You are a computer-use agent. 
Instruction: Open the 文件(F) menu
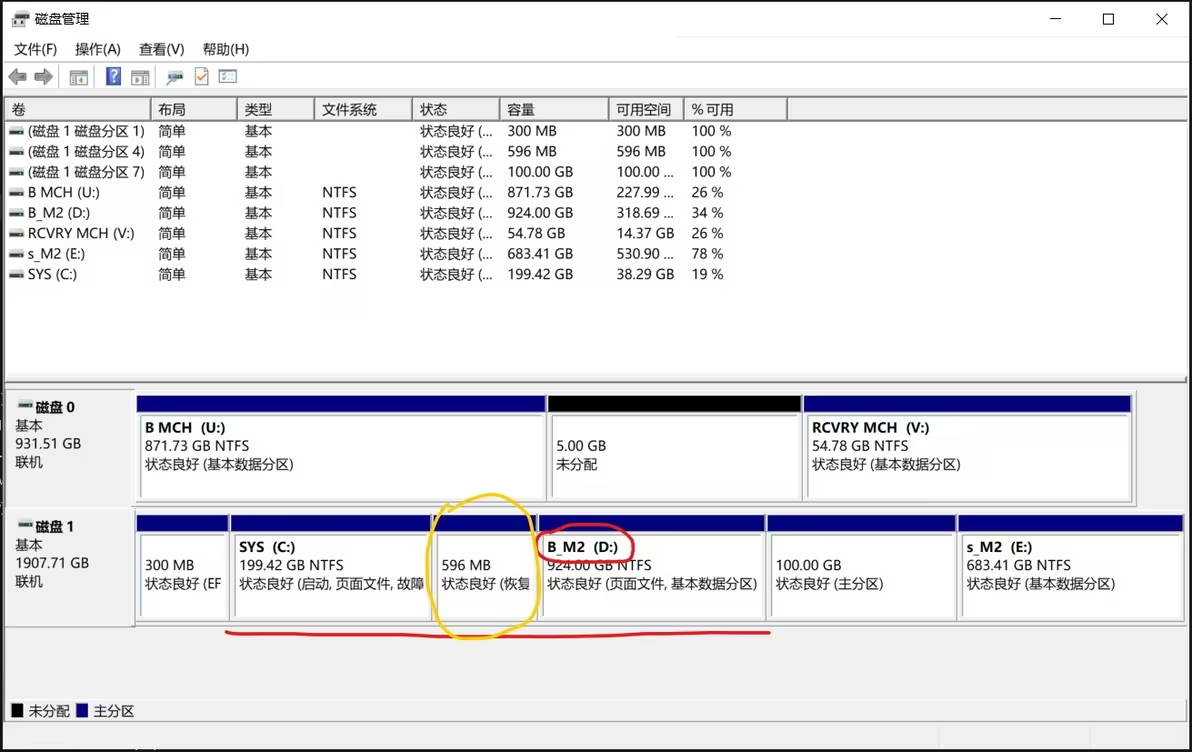point(35,48)
